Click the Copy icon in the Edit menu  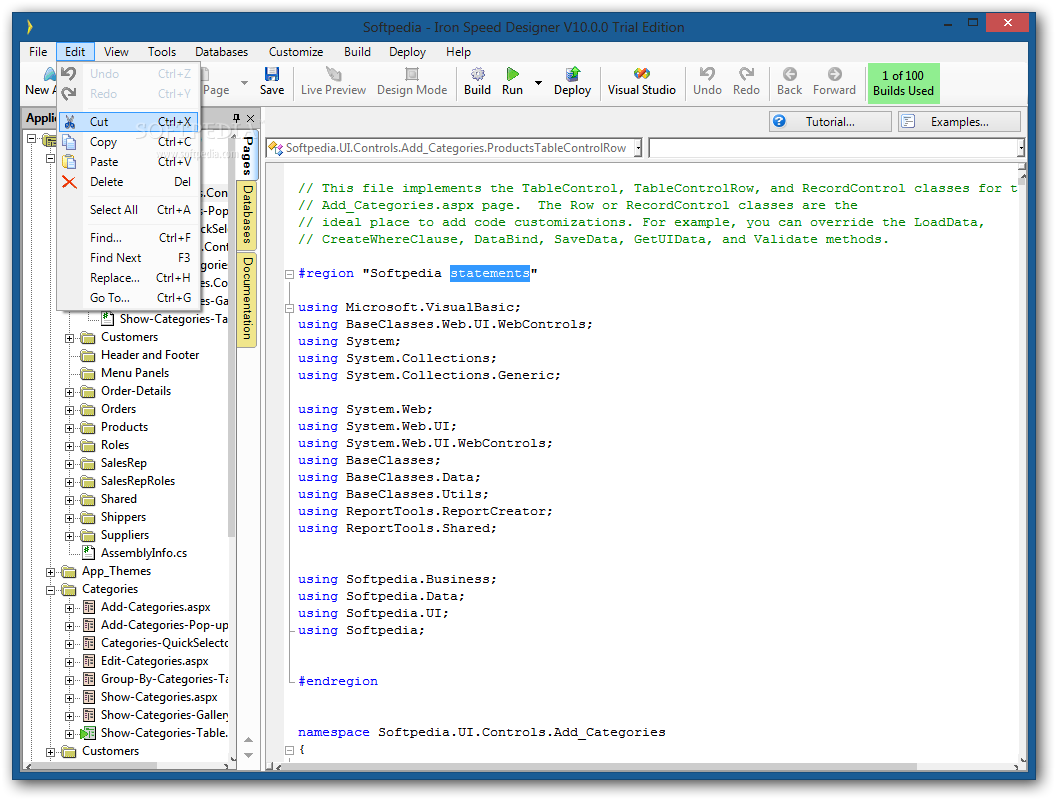[69, 142]
